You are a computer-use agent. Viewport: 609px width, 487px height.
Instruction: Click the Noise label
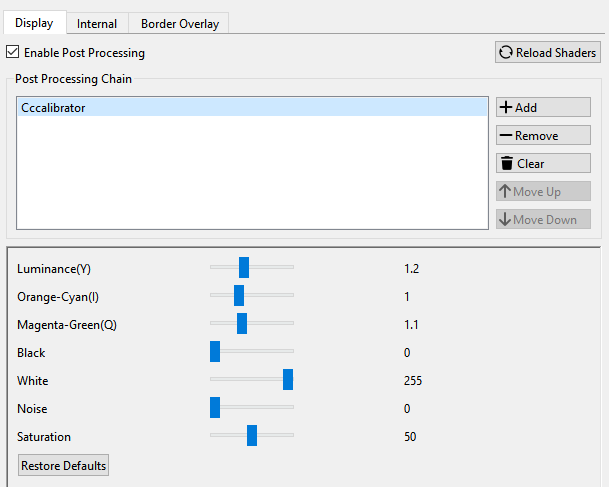click(x=32, y=409)
